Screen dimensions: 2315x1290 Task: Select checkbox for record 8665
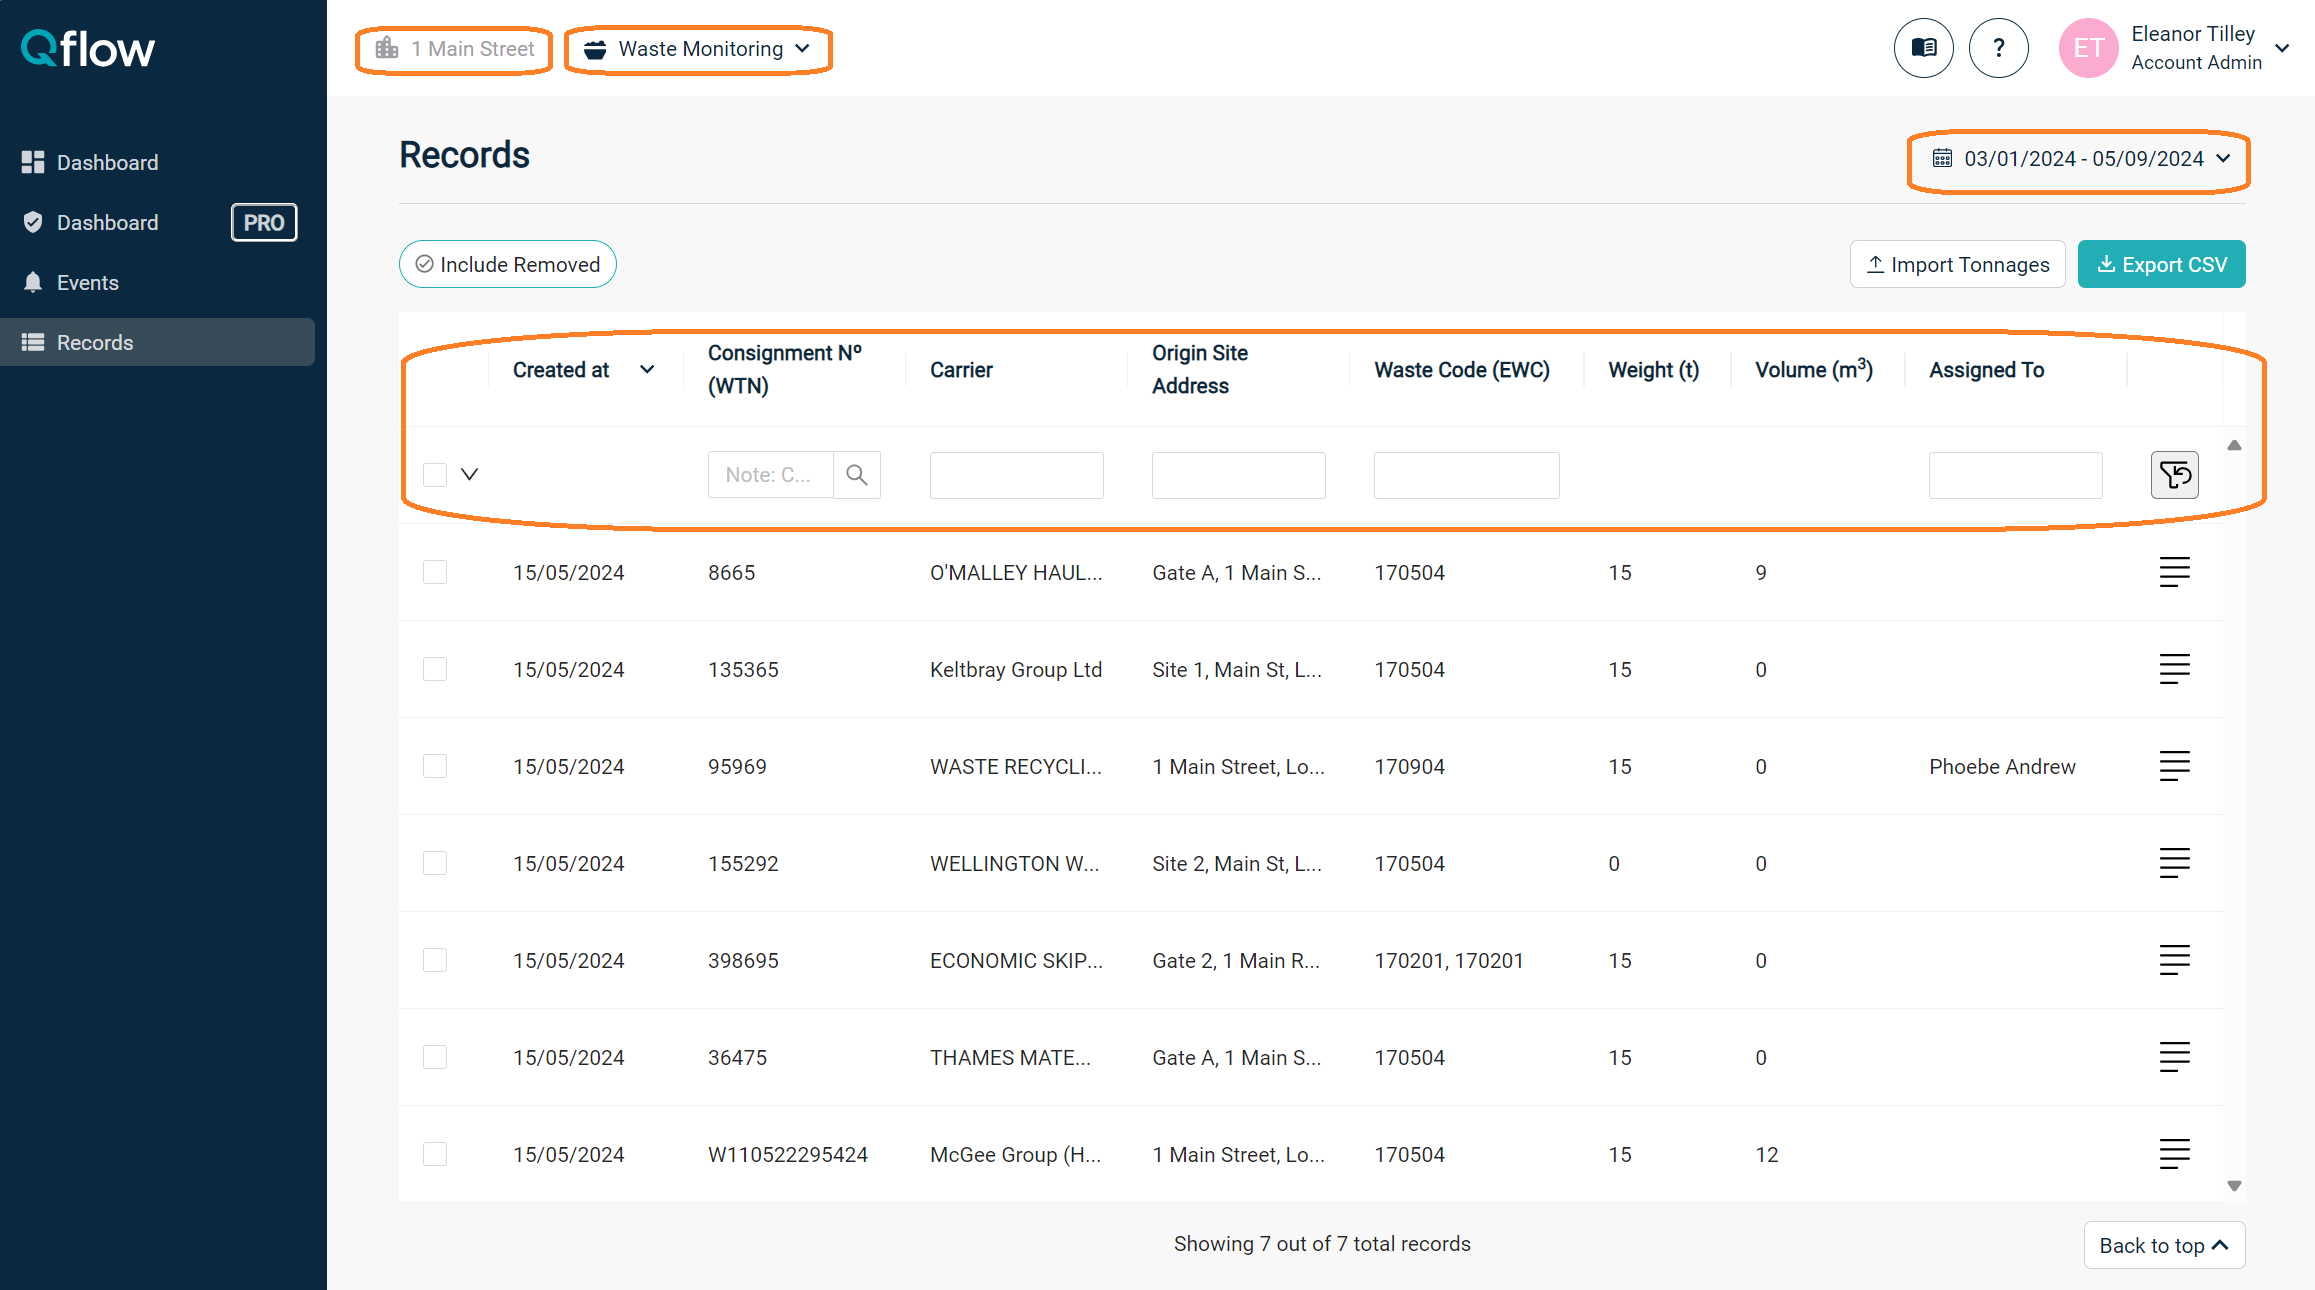point(435,572)
